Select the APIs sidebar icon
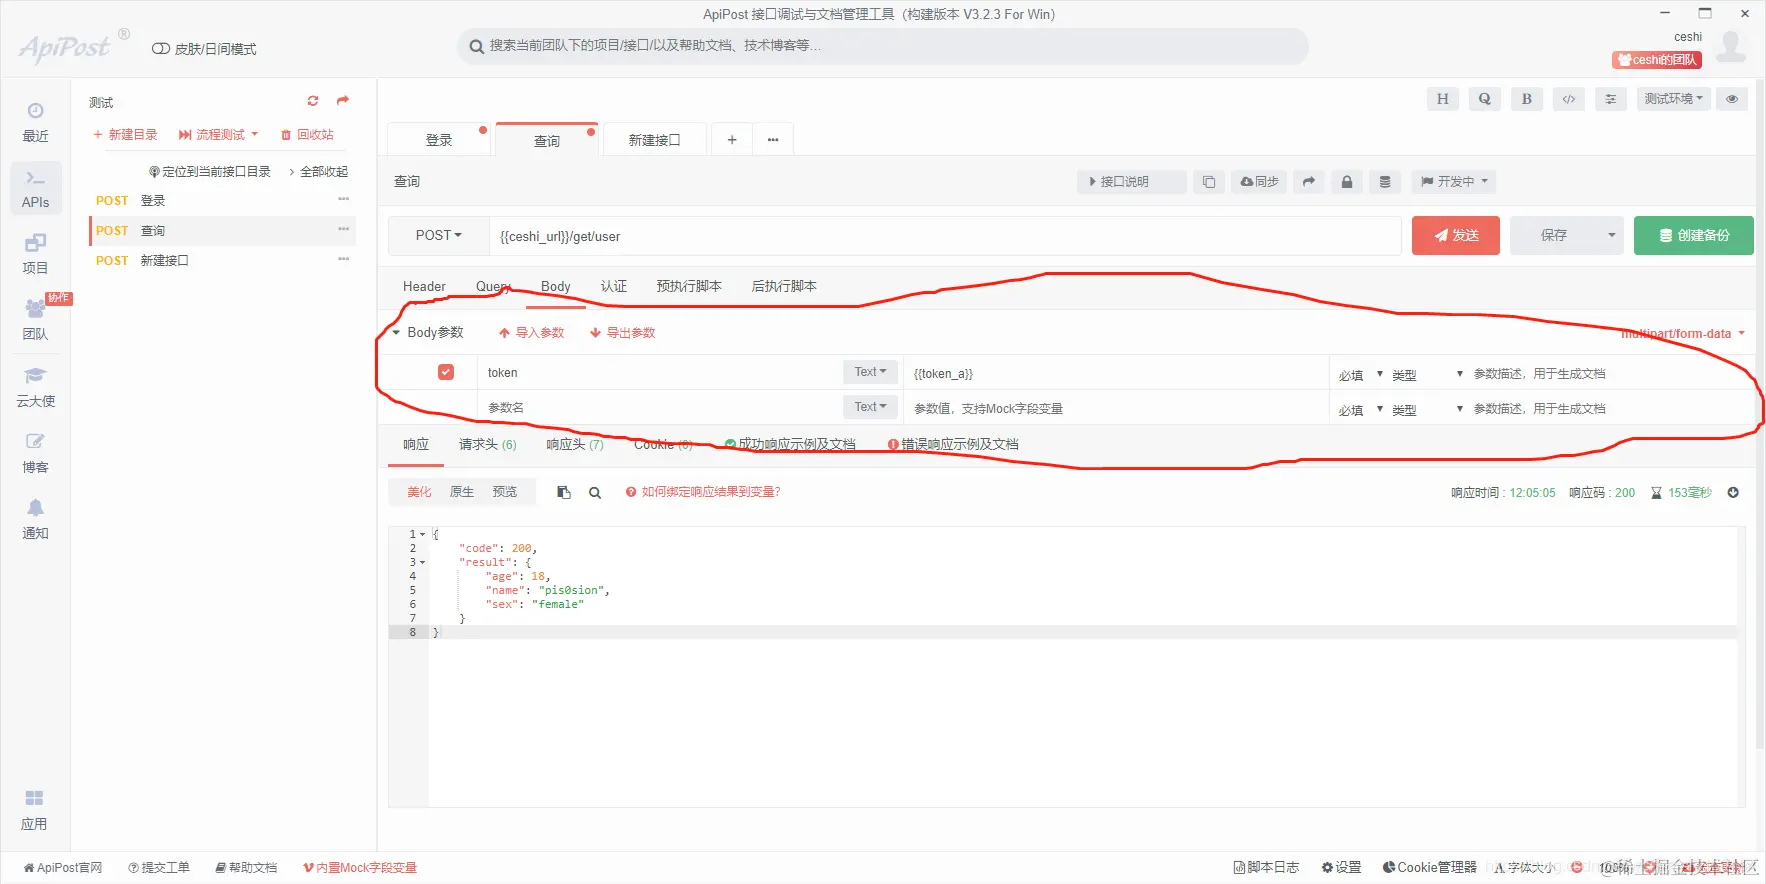 click(36, 188)
